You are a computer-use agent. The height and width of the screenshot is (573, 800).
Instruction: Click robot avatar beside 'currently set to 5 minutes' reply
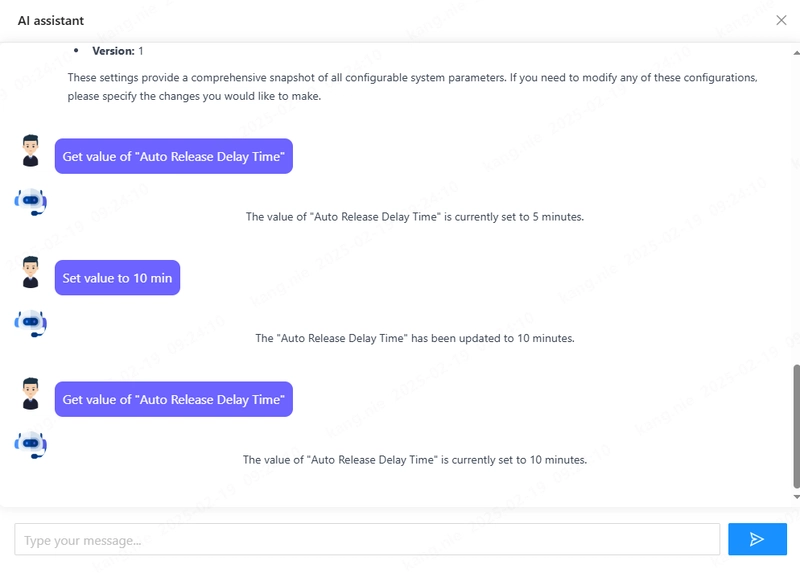tap(31, 202)
